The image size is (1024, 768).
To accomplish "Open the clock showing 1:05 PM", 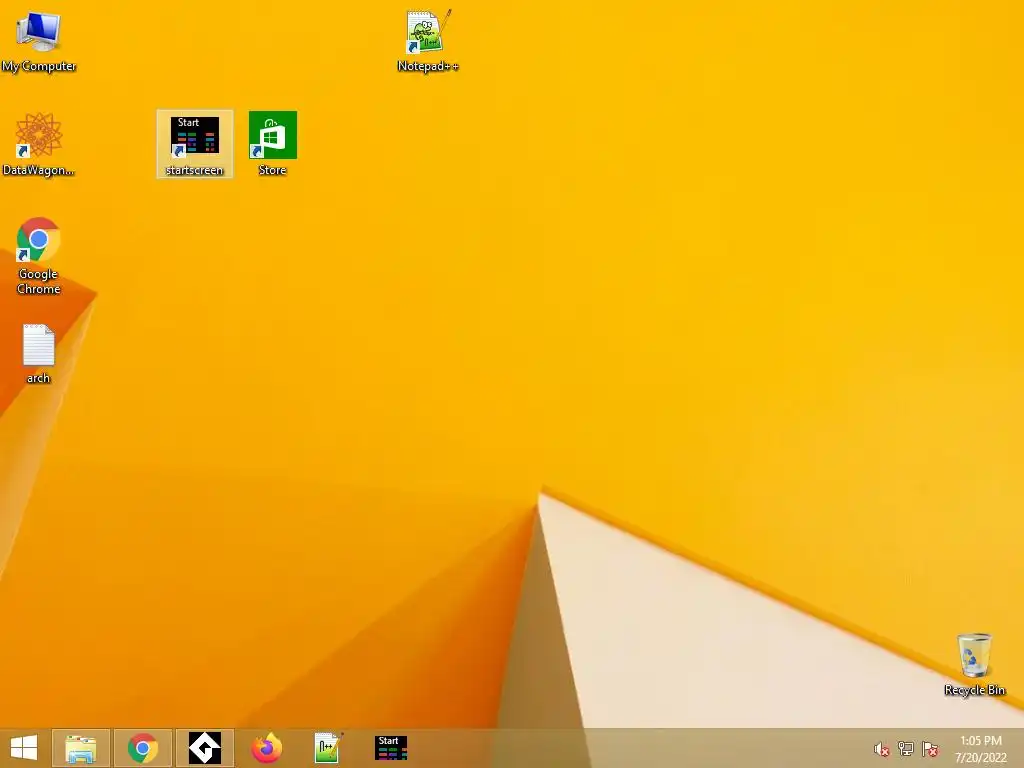I will click(x=981, y=748).
